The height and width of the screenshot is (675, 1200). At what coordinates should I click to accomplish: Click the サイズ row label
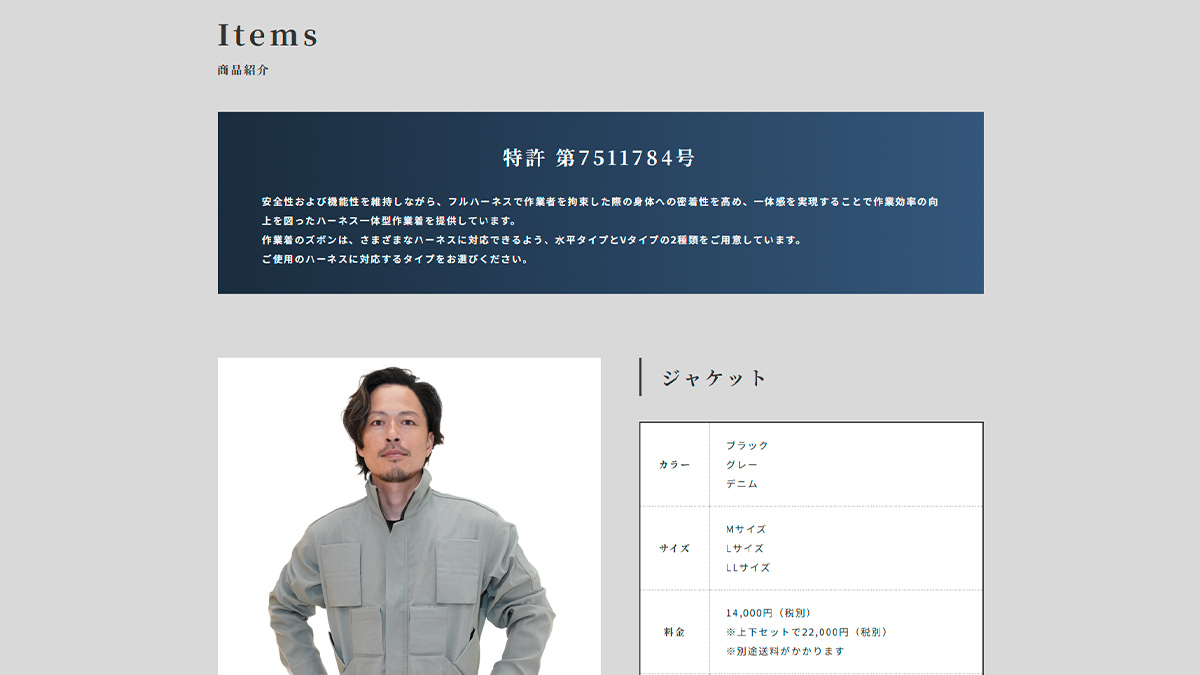(674, 549)
